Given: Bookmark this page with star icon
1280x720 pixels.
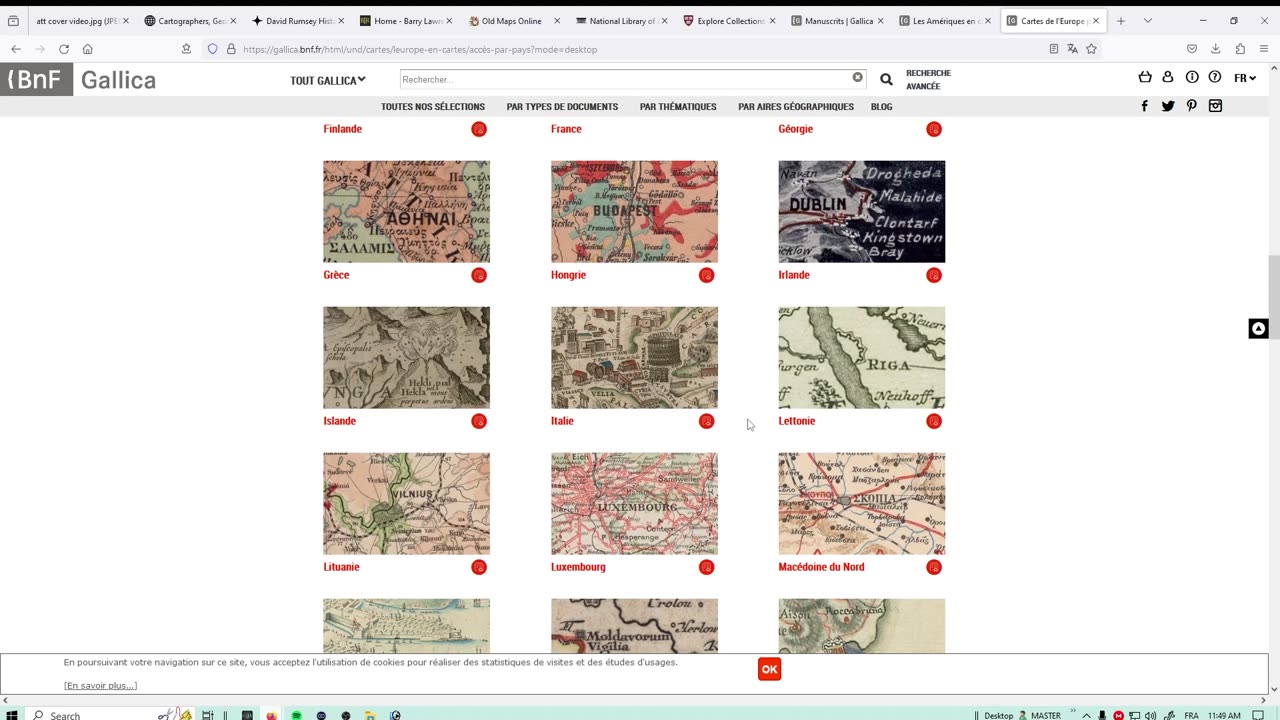Looking at the screenshot, I should click(1091, 49).
